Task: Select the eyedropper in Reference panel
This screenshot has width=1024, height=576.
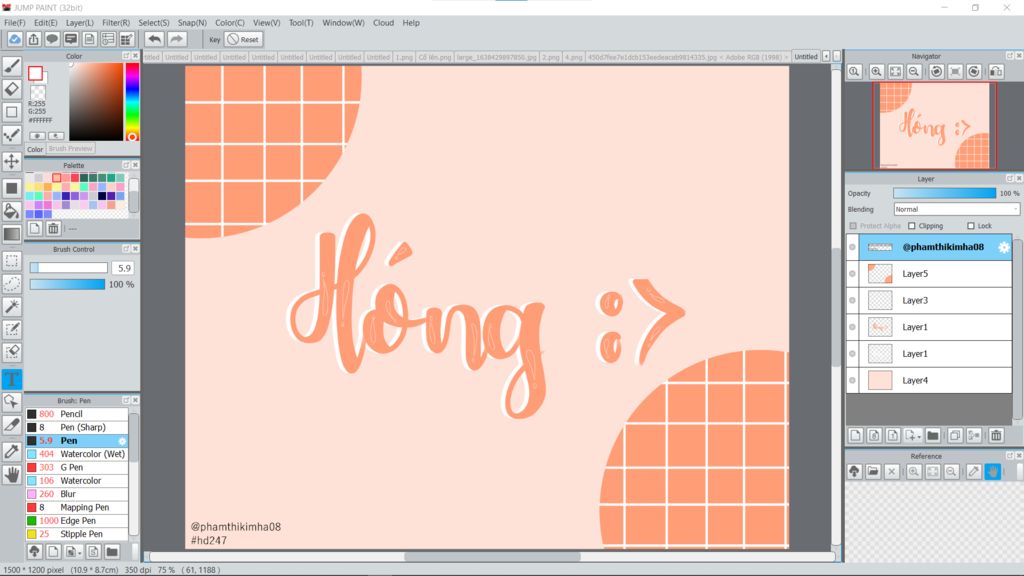Action: [974, 471]
